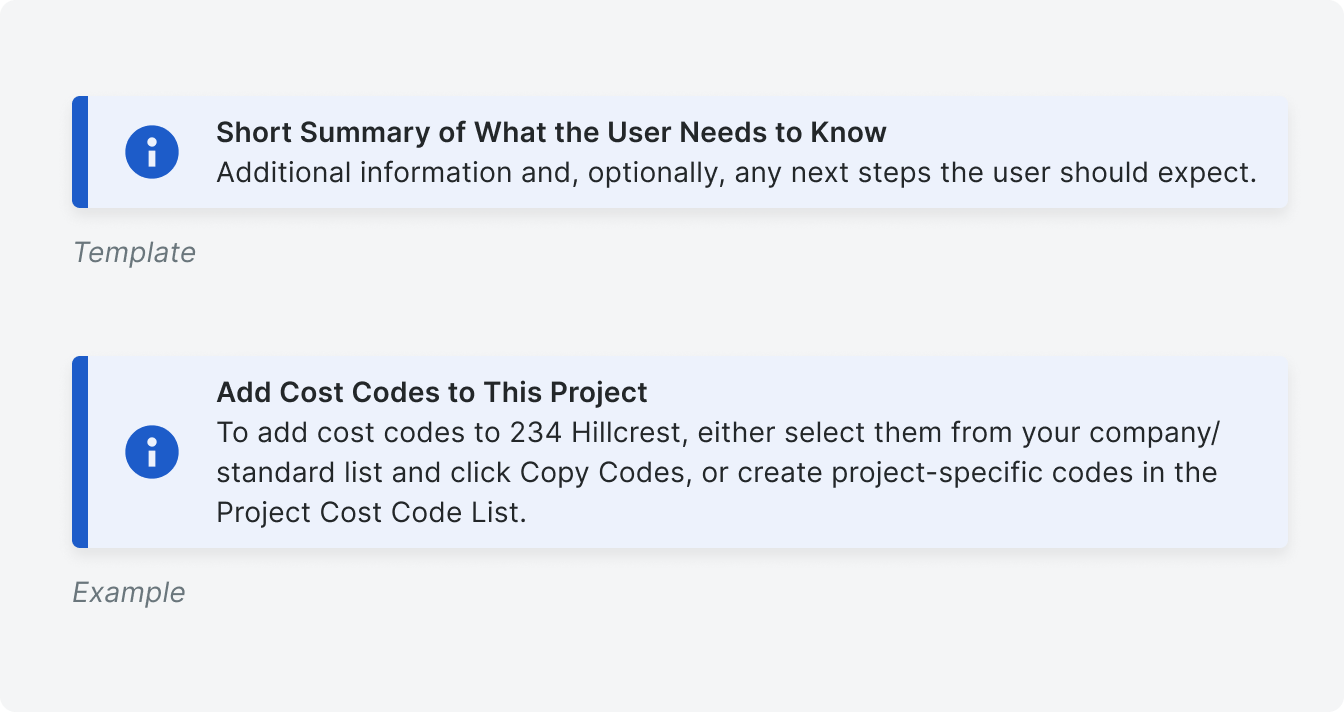Click the 'Additional information and, optionally' body text
Viewport: 1344px width, 712px height.
pos(471,172)
